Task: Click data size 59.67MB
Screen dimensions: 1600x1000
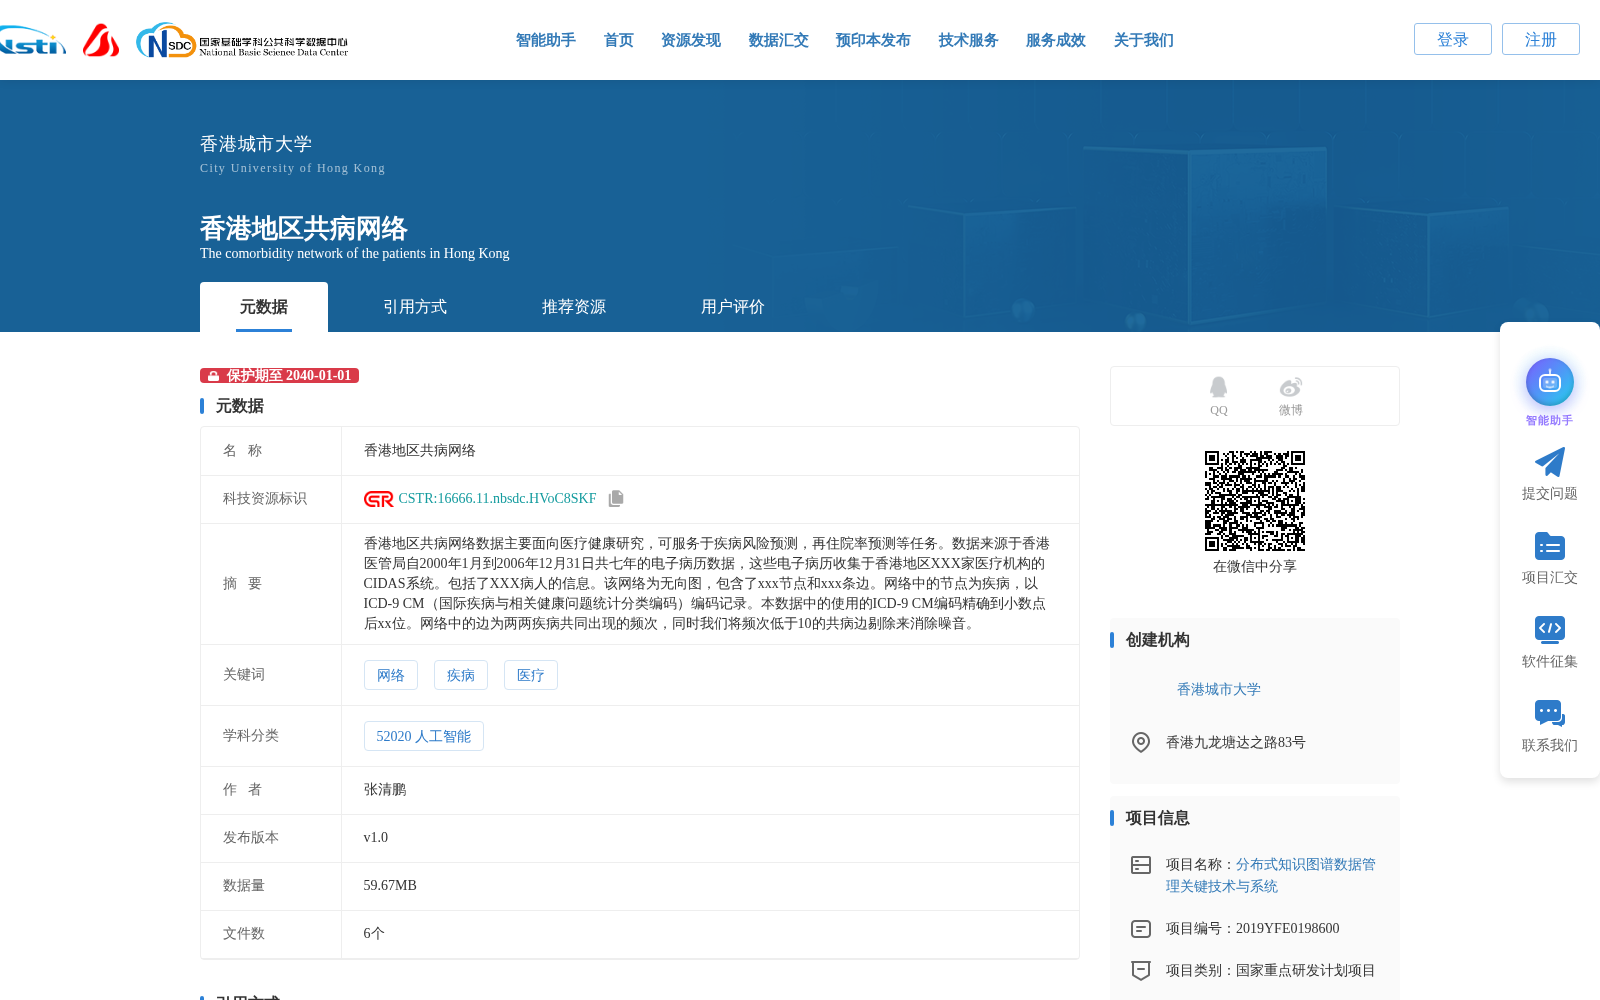Action: [x=390, y=886]
